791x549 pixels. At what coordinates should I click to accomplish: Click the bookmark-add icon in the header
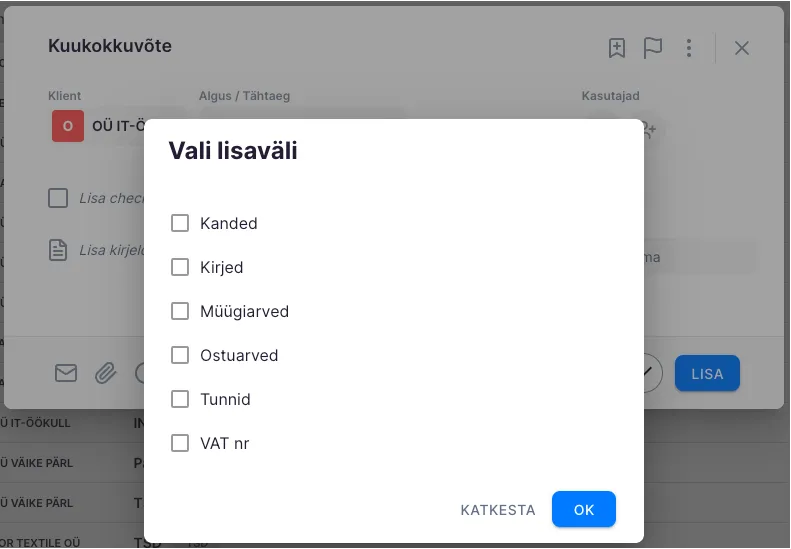click(x=617, y=48)
